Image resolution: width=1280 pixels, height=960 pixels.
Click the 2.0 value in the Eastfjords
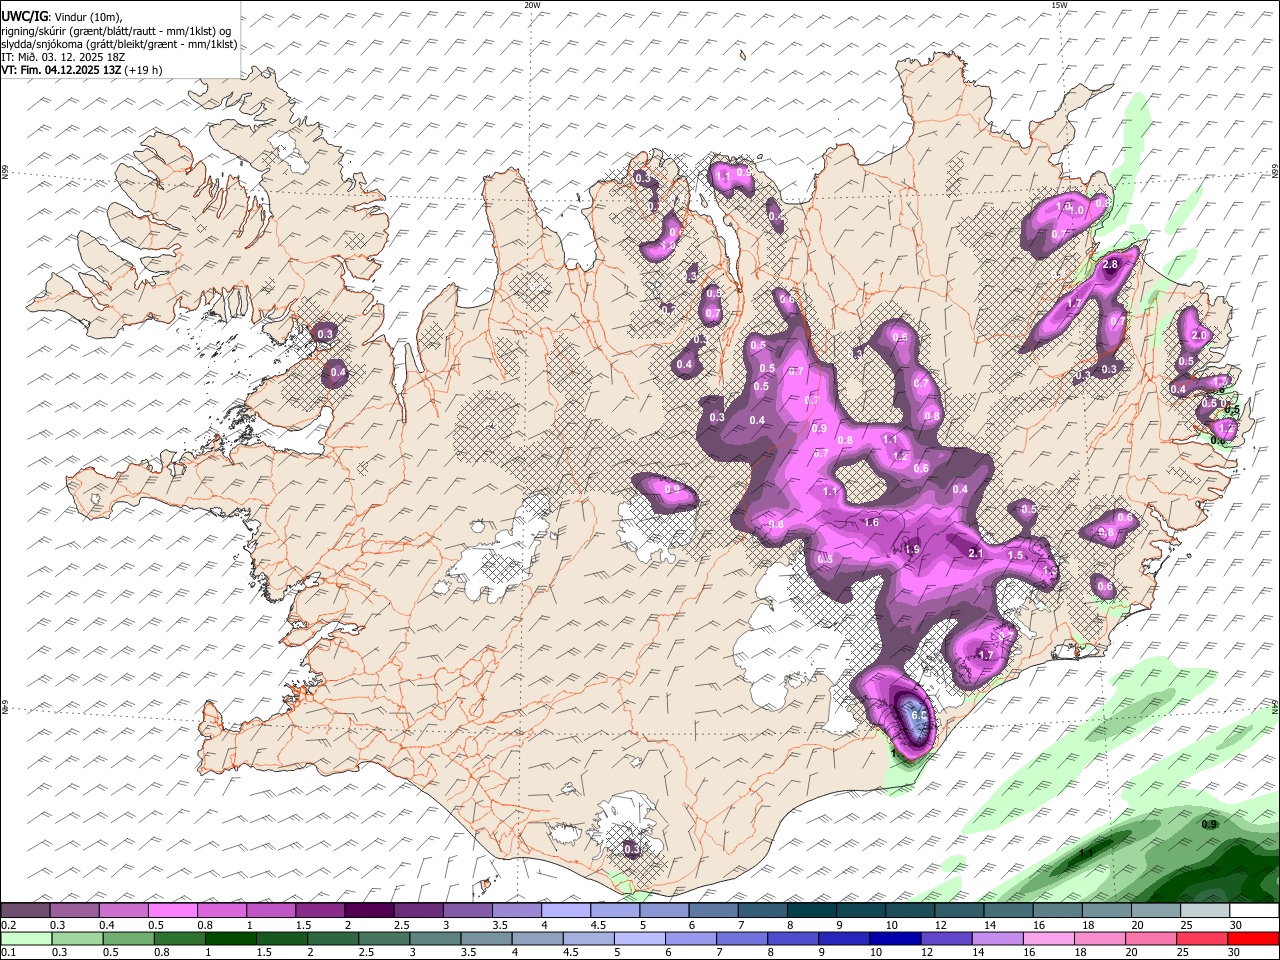1200,336
